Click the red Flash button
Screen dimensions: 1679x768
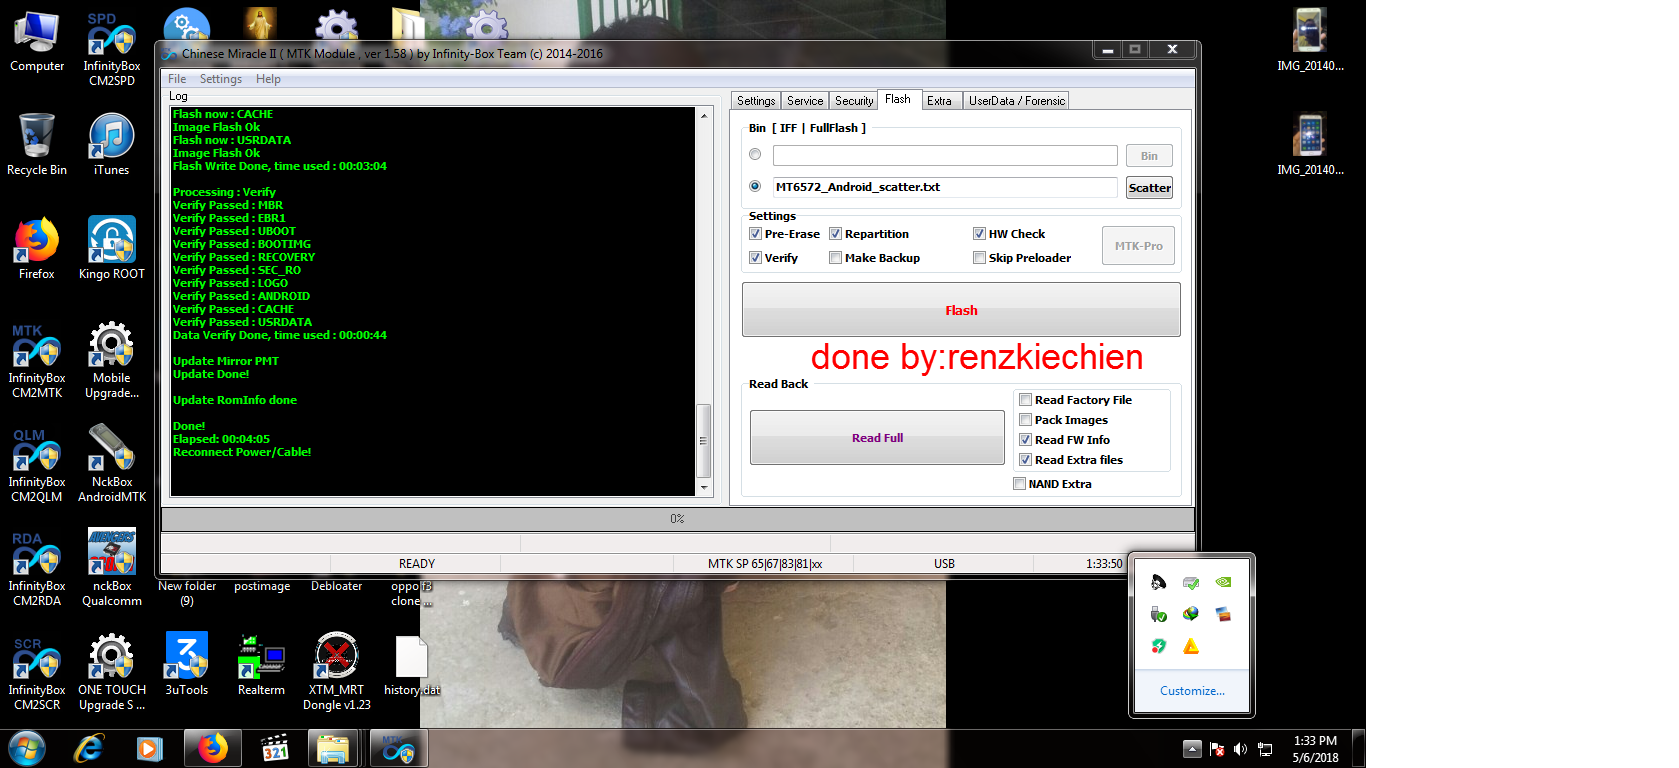coord(961,310)
